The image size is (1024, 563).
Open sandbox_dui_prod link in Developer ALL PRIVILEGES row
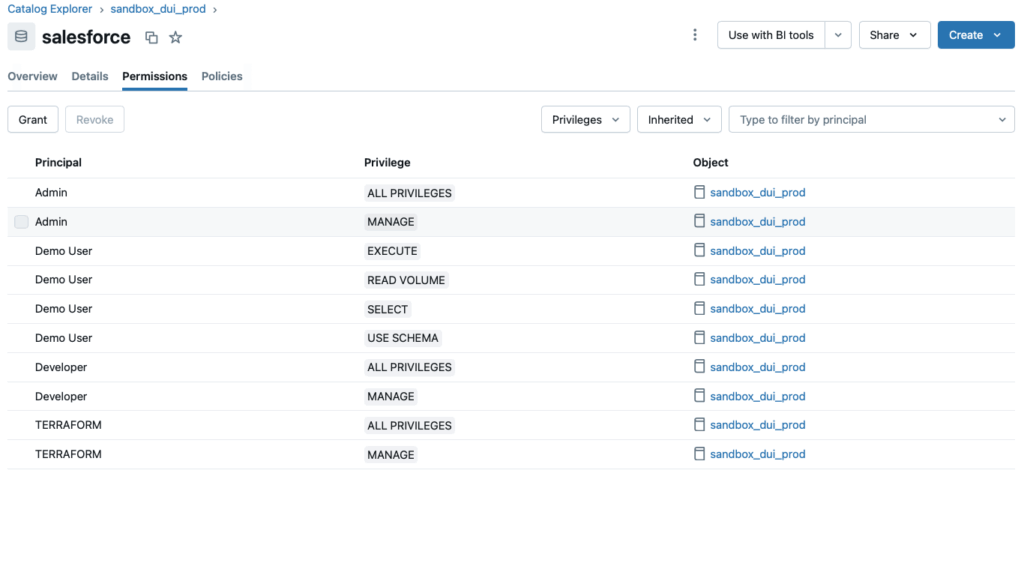[758, 367]
